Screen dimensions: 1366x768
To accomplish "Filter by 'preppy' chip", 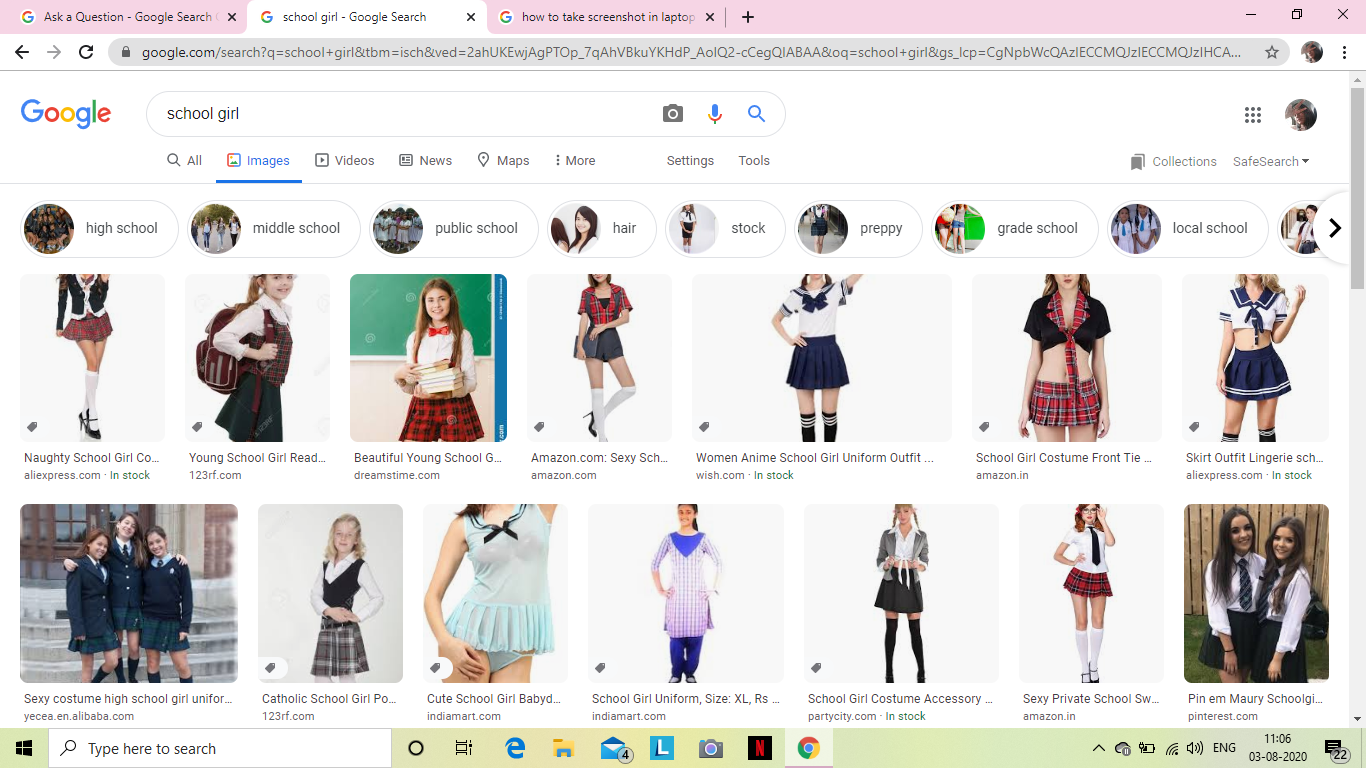I will (x=858, y=228).
